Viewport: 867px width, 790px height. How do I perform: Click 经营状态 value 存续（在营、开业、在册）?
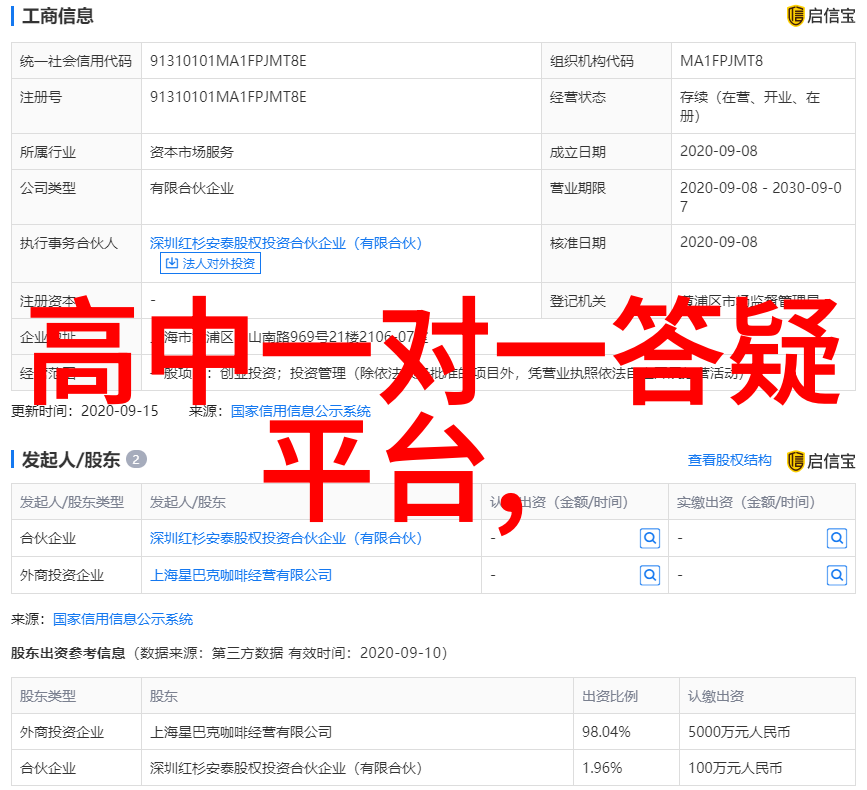point(749,107)
